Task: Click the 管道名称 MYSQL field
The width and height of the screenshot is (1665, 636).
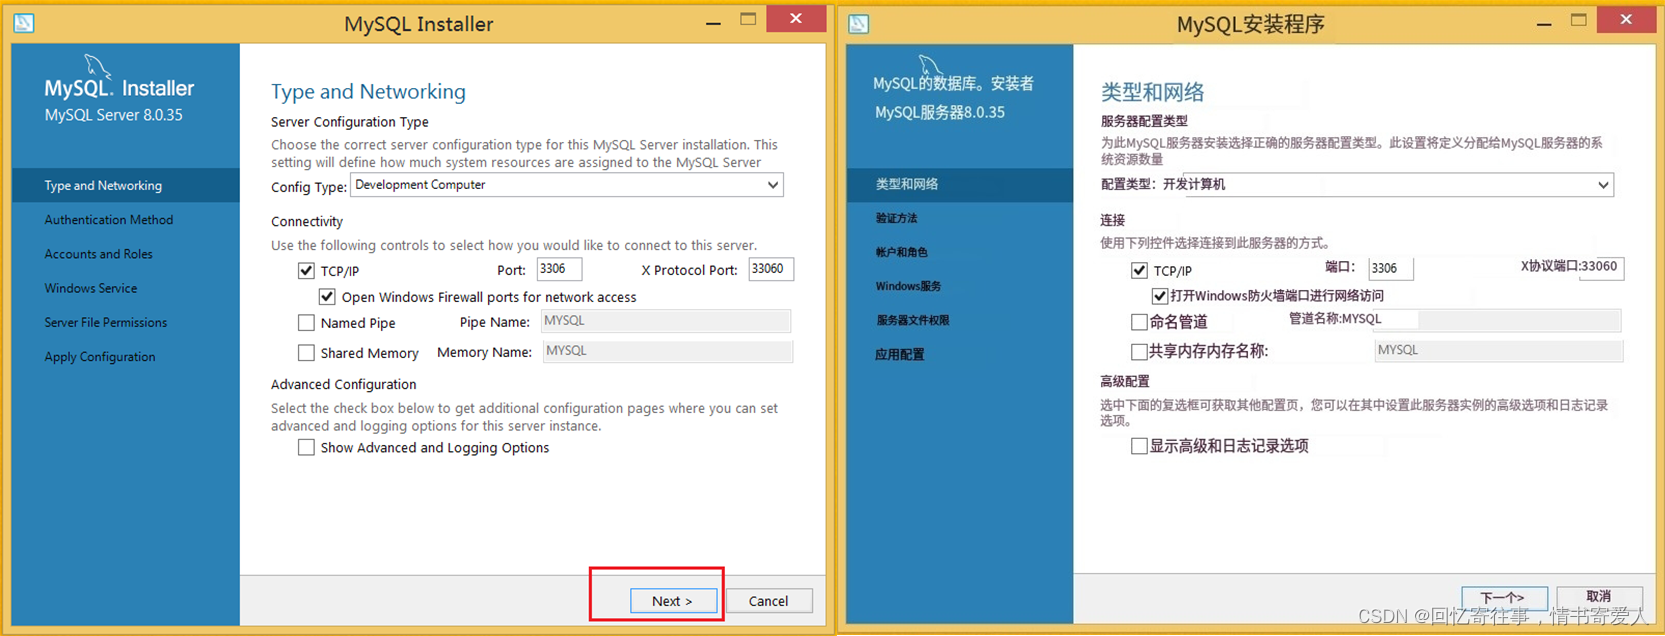Action: pos(1480,320)
